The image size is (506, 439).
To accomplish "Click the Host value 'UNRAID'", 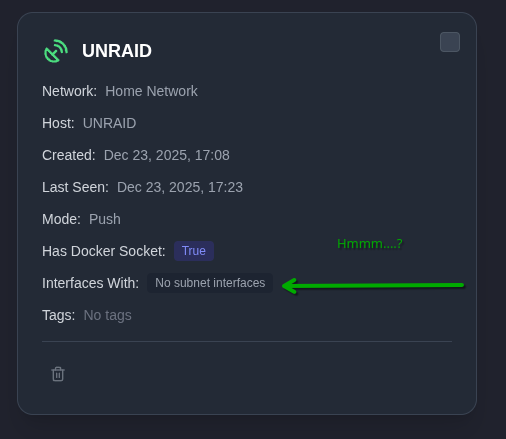I will [x=109, y=123].
